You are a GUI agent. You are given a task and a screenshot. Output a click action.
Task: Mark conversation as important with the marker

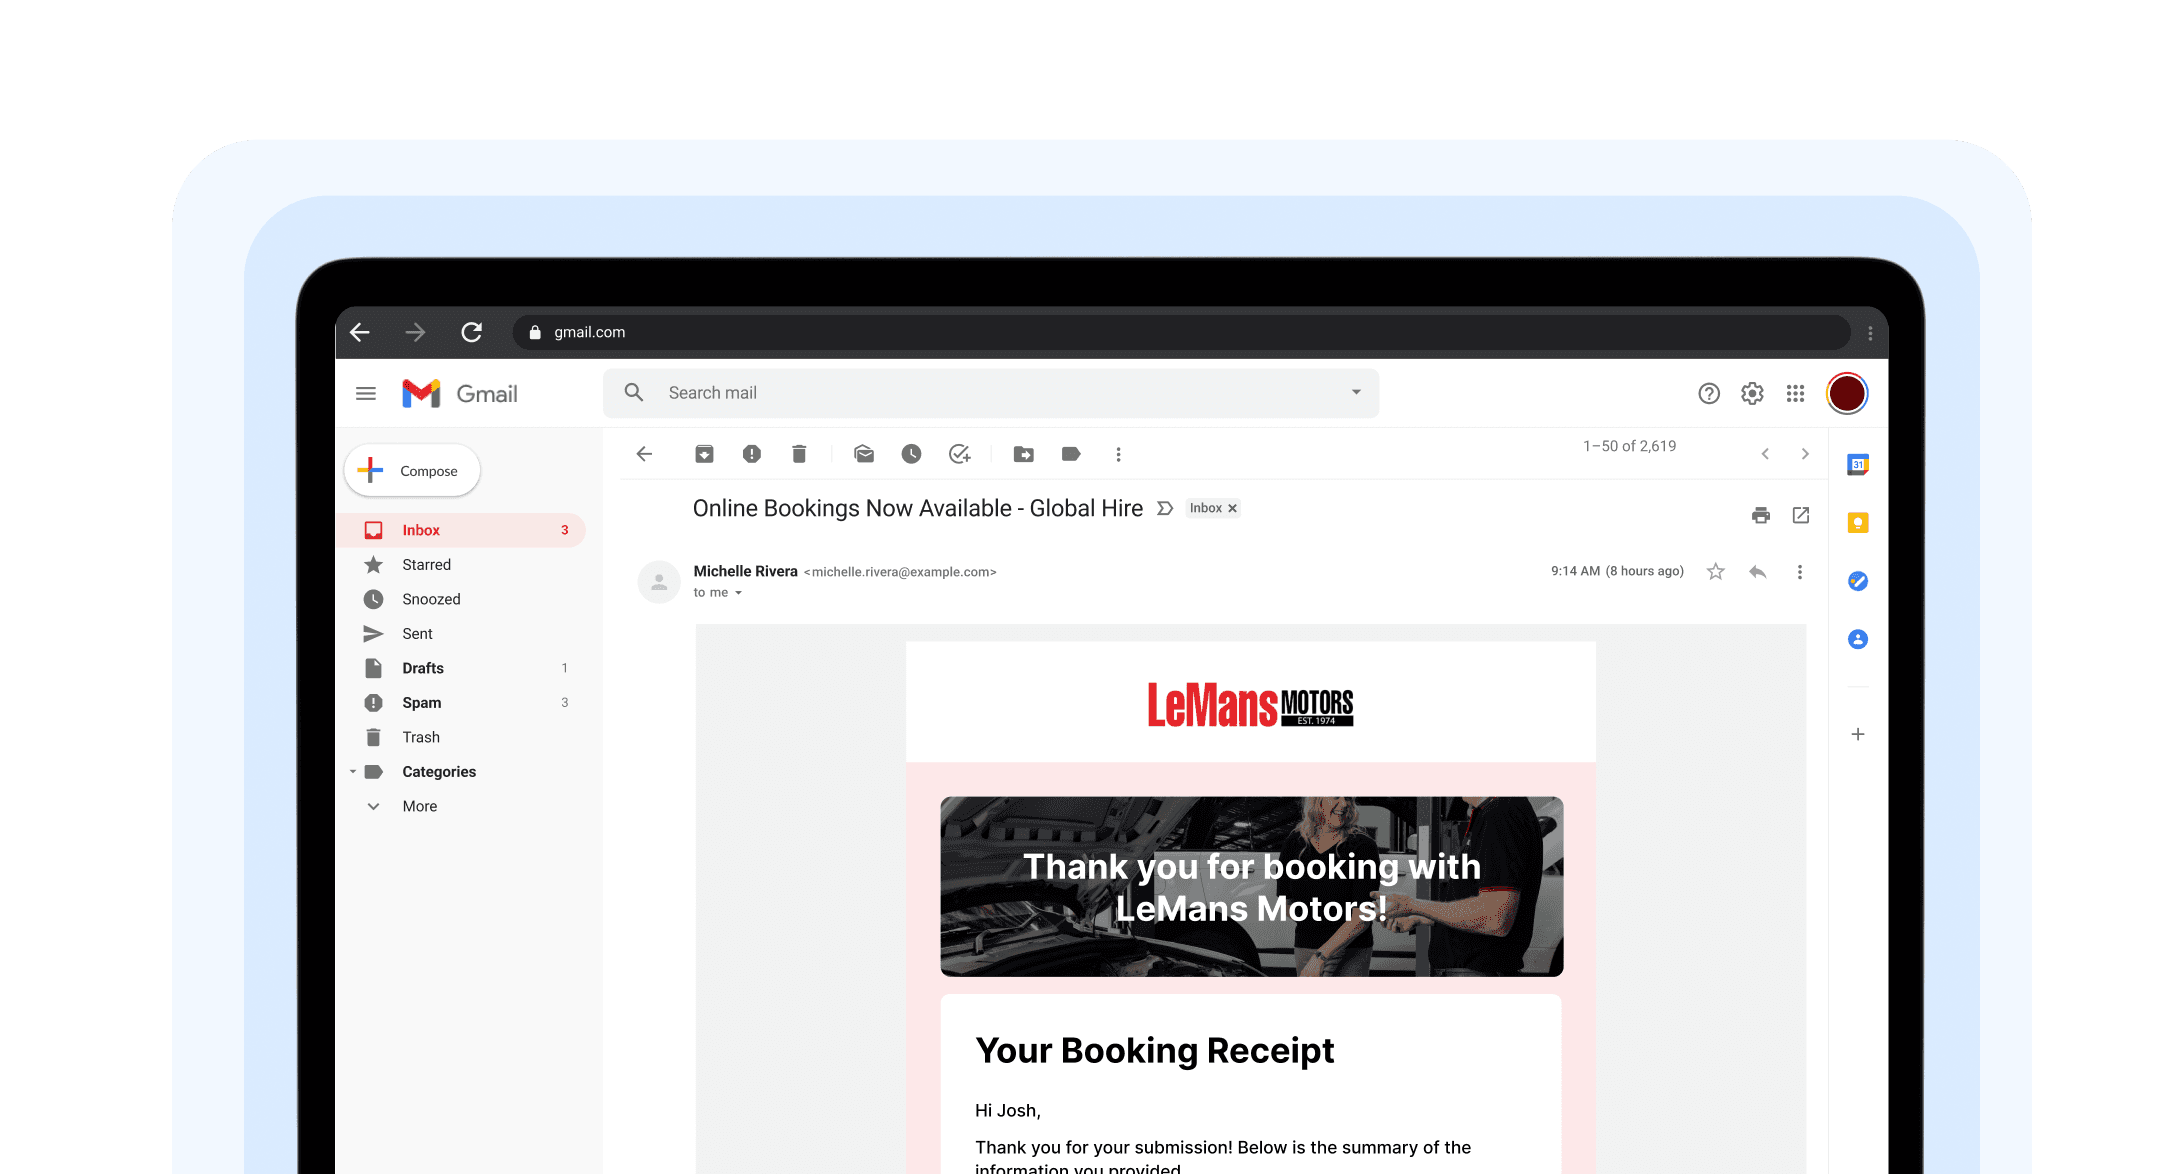[1165, 508]
